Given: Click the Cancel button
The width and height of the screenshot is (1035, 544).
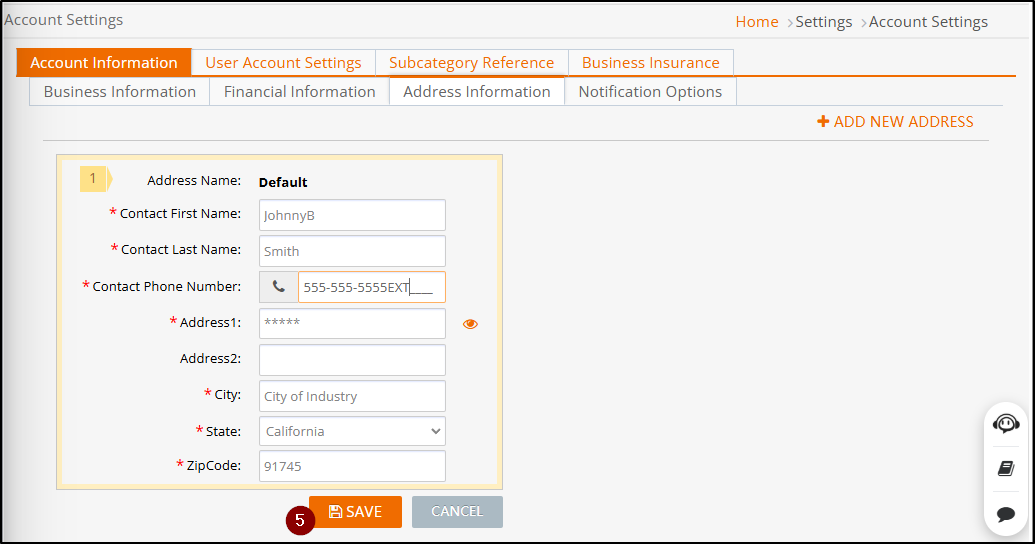Looking at the screenshot, I should point(457,512).
